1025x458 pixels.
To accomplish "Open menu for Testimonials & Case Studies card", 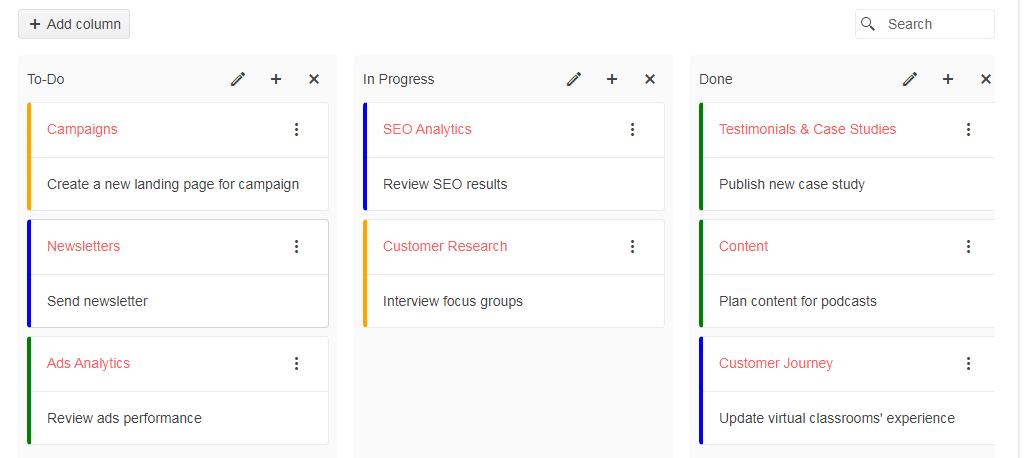I will click(968, 129).
